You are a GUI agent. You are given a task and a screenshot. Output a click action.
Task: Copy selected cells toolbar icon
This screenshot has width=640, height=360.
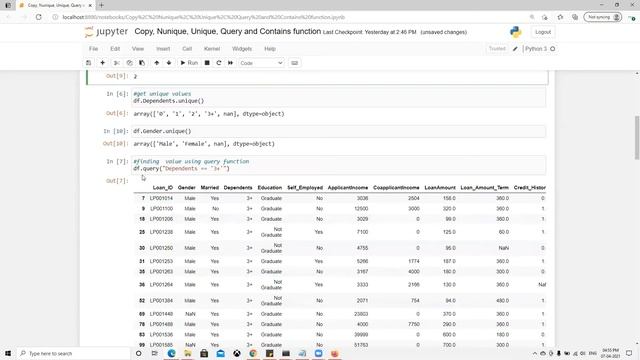[x=129, y=63]
